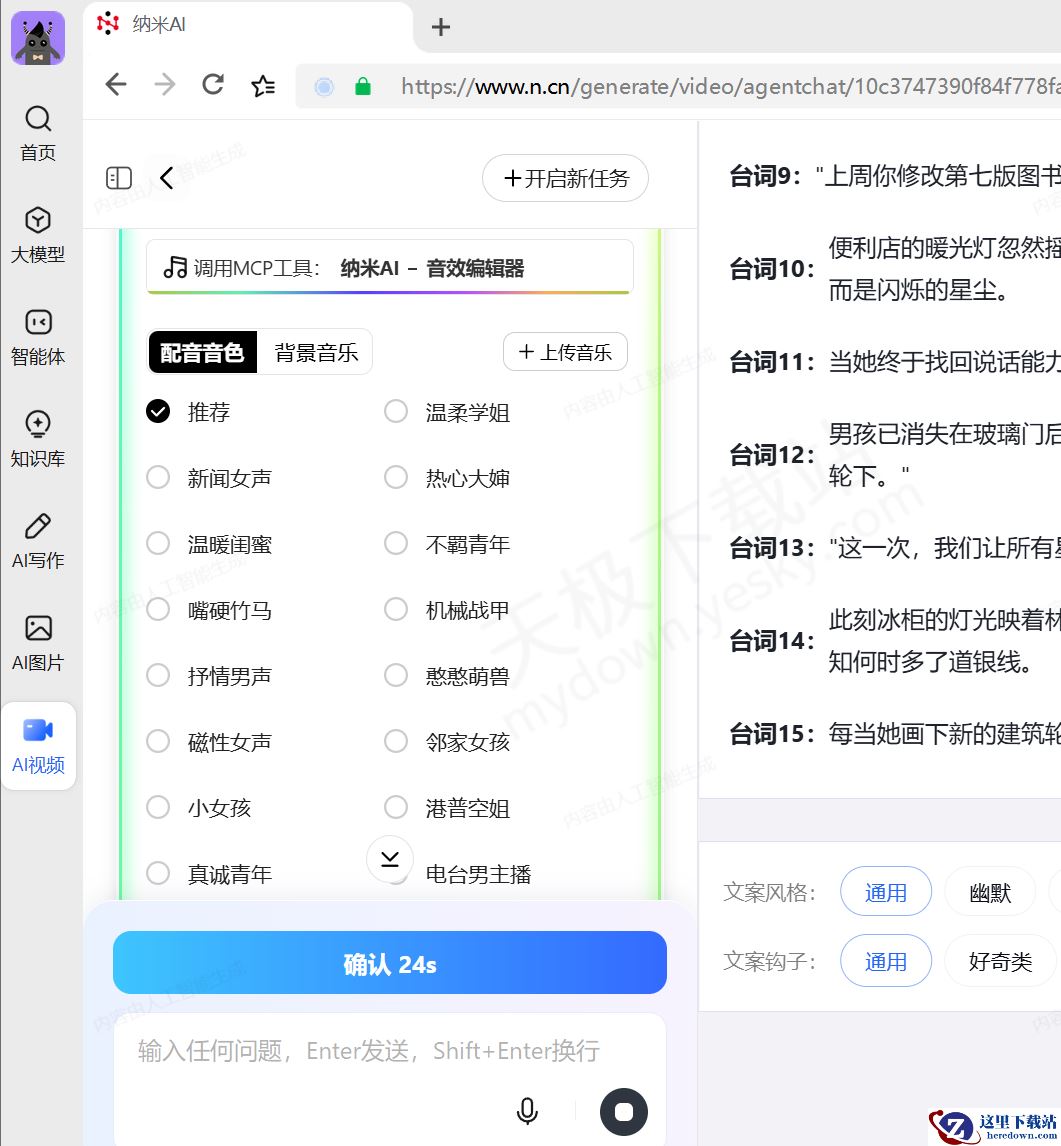Open the 知识库 sidebar icon

38,424
